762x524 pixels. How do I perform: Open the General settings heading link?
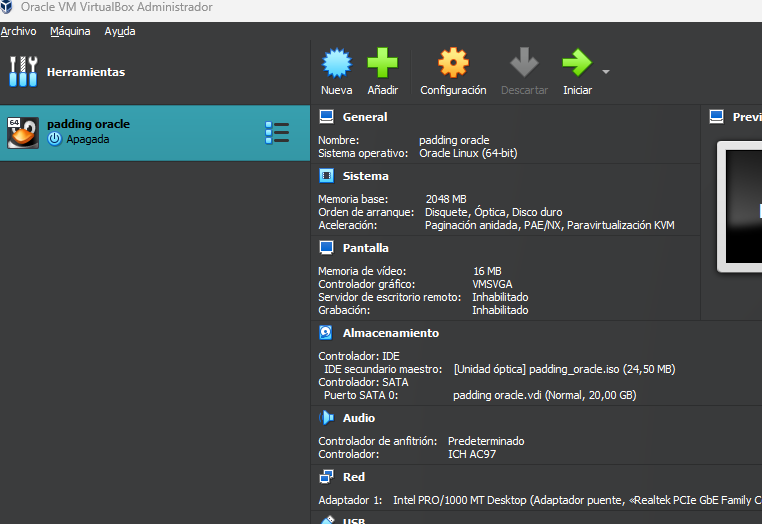click(365, 117)
